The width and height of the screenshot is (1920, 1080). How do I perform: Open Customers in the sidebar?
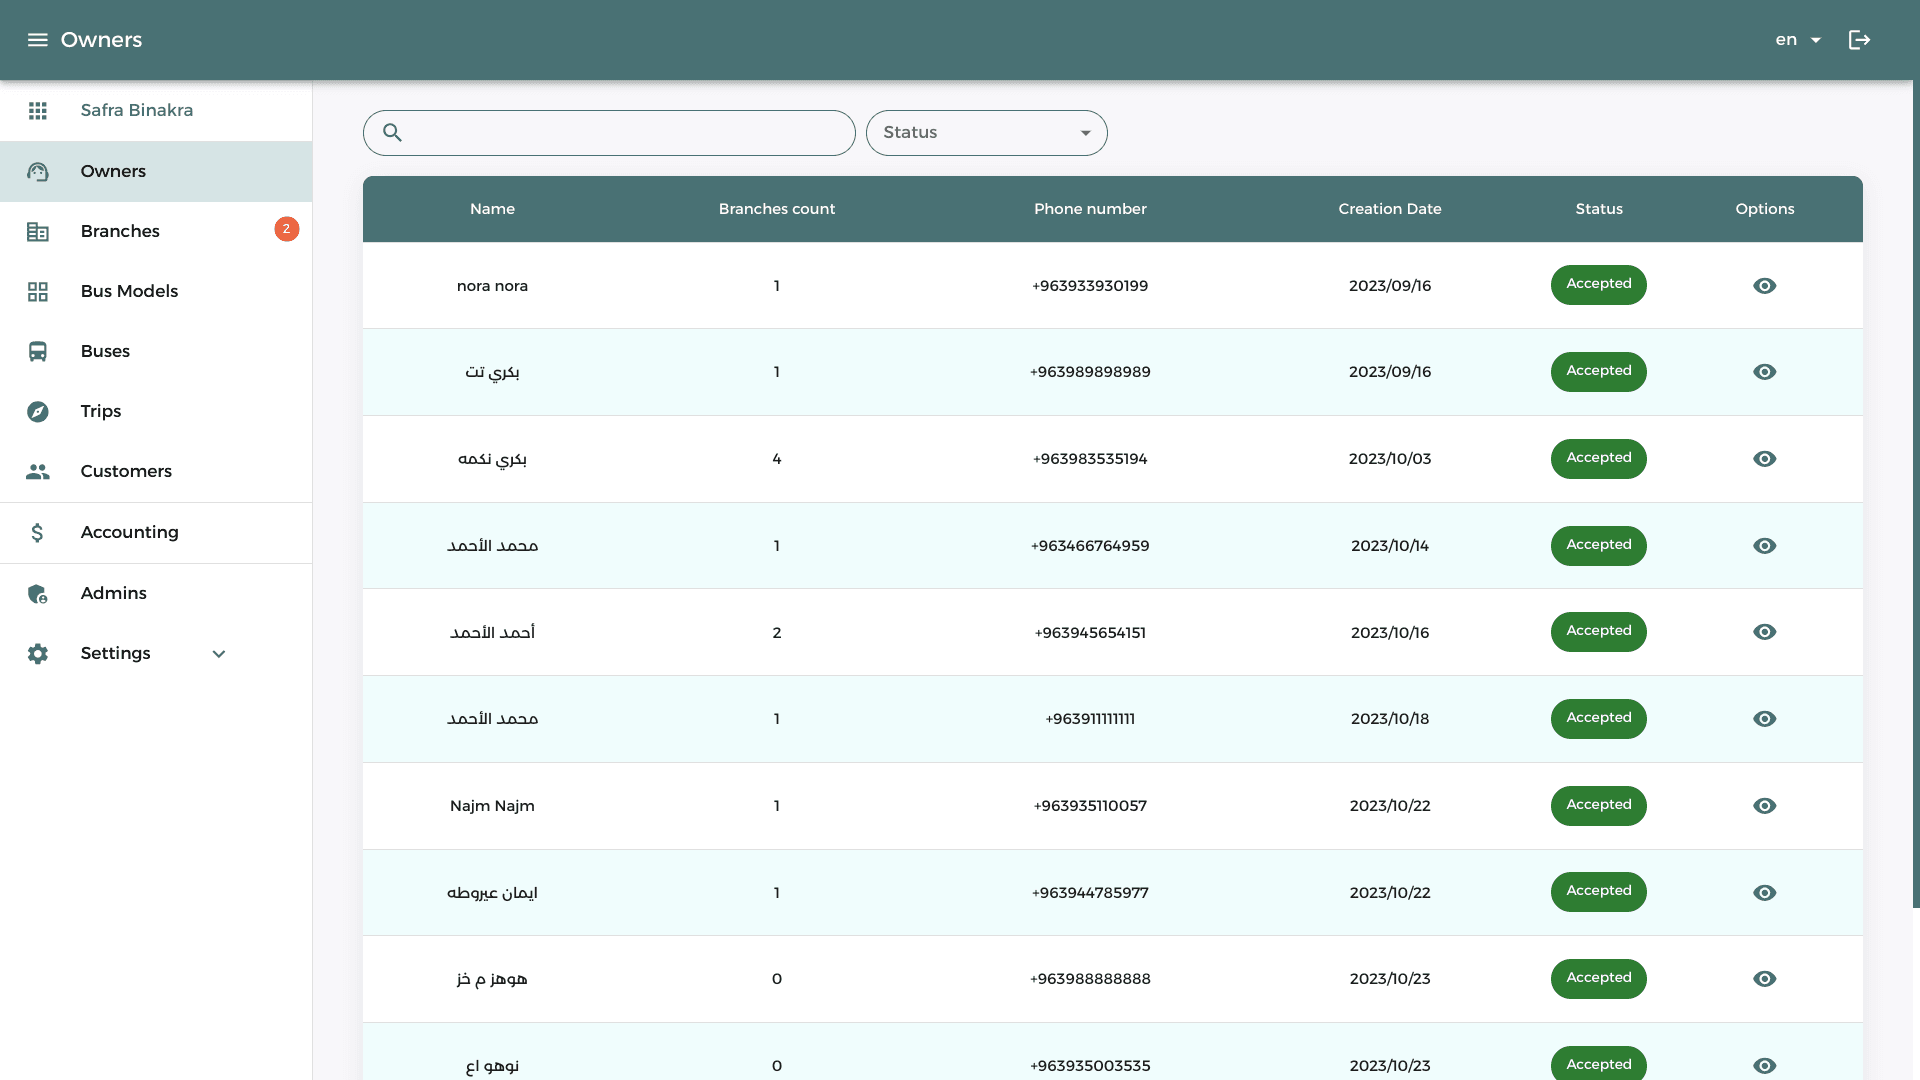(156, 472)
